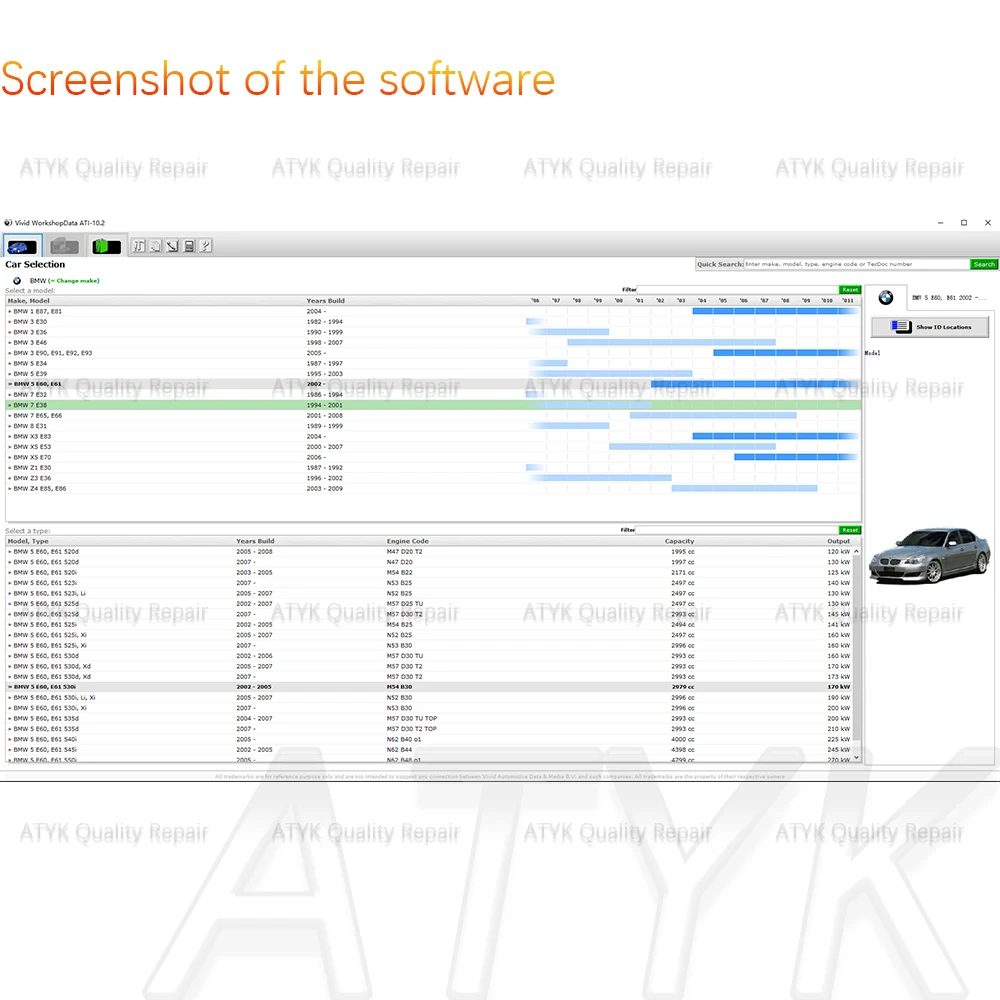The image size is (1000, 1000).
Task: Click the first small toolbar tool icon
Action: tap(139, 246)
